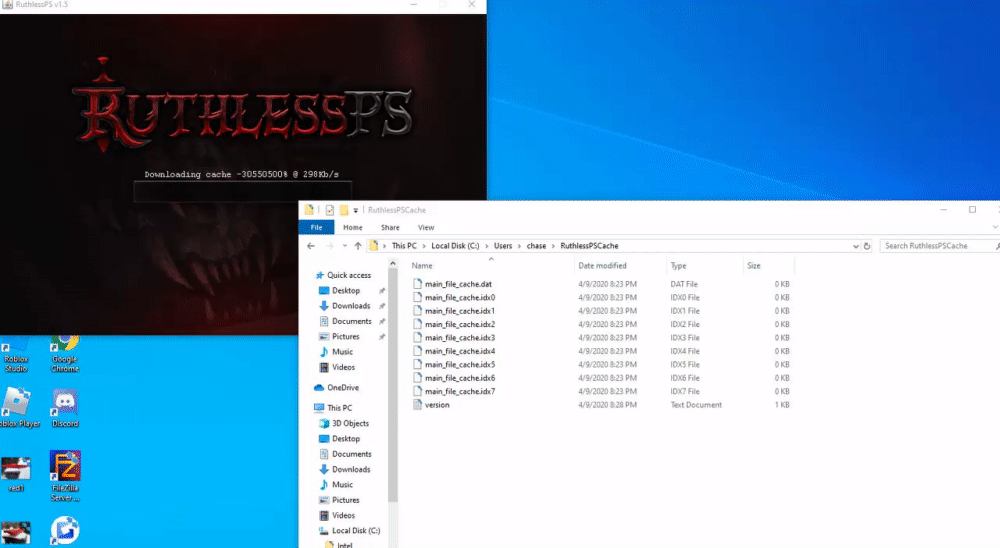Screen dimensions: 1000x548
Task: Open FileZilla Server desktop shortcut
Action: click(x=65, y=475)
